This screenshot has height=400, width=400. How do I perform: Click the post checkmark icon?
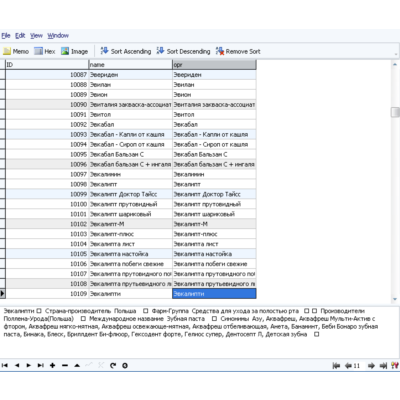tap(89, 365)
